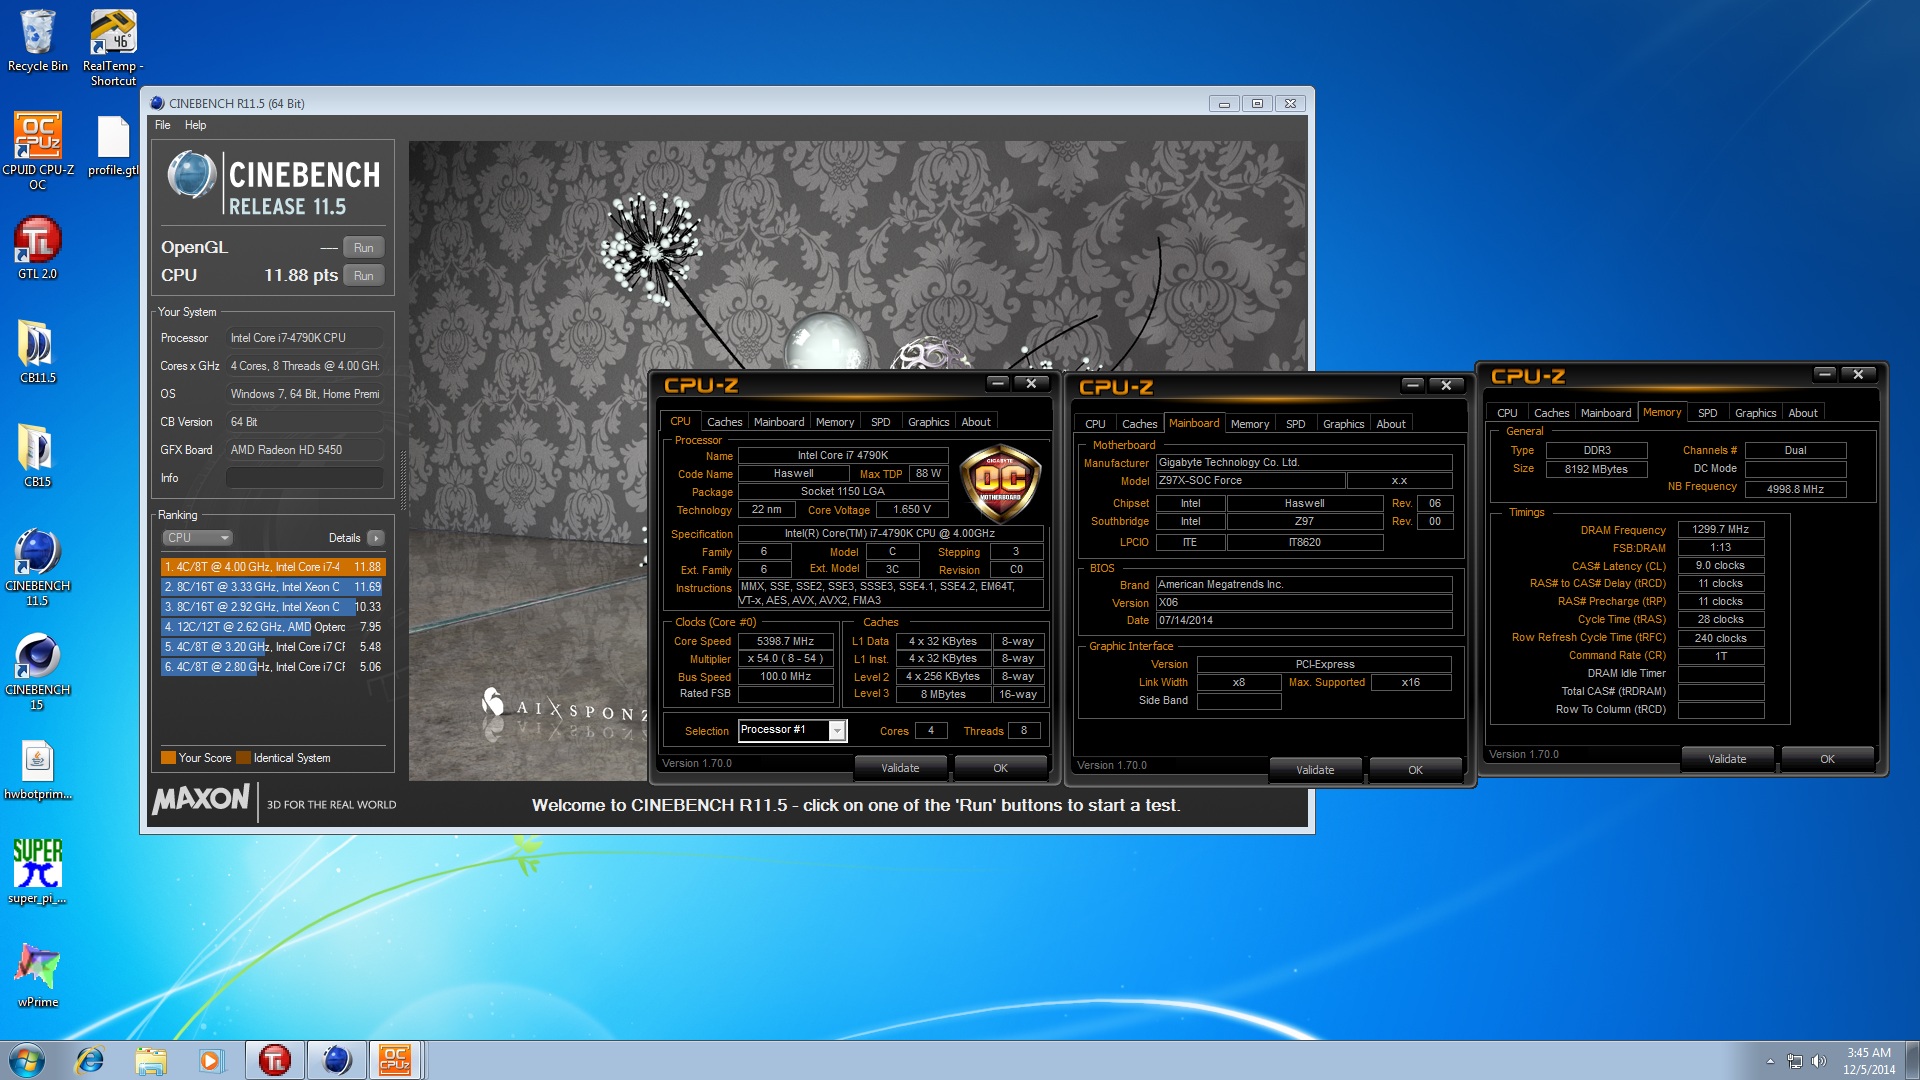Click the volume speaker tray icon

click(1818, 1061)
